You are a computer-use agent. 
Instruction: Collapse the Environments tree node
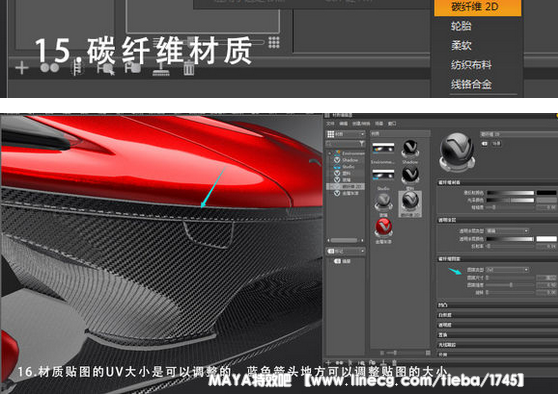pyautogui.click(x=330, y=153)
